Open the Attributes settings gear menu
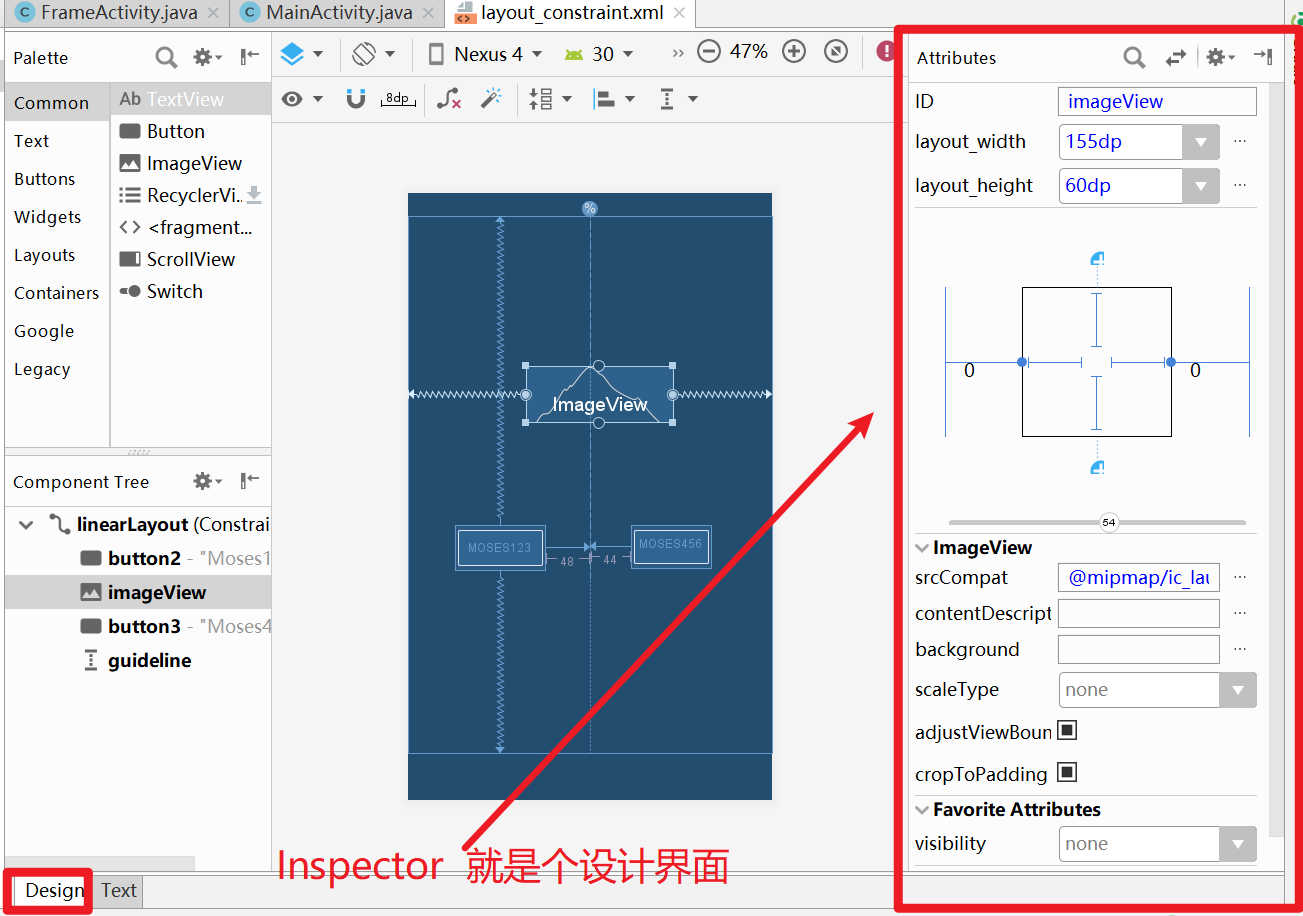The width and height of the screenshot is (1303, 916). [x=1220, y=57]
